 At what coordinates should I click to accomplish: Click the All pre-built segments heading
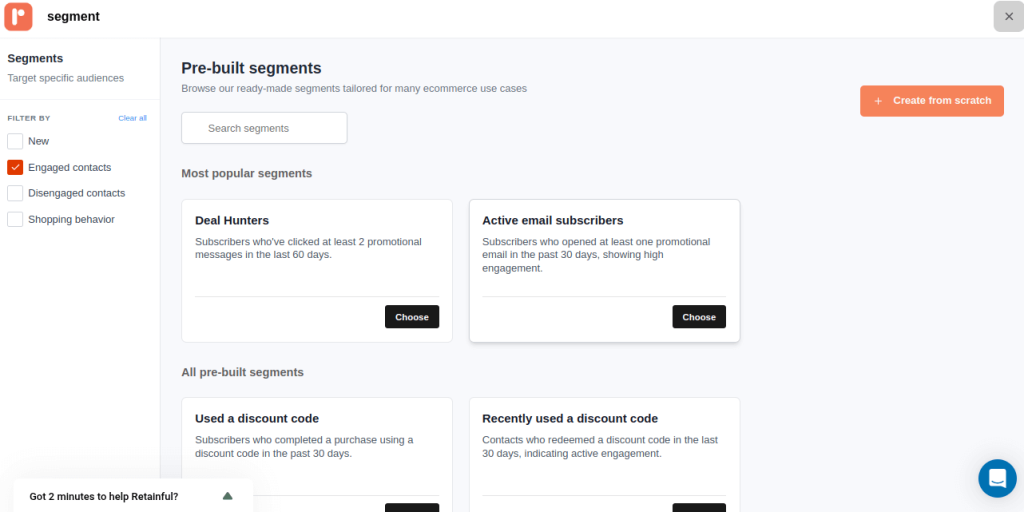[242, 372]
